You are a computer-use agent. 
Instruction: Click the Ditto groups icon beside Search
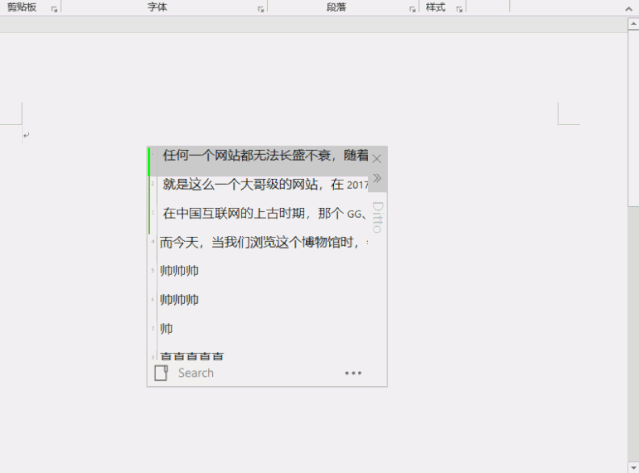tap(161, 373)
